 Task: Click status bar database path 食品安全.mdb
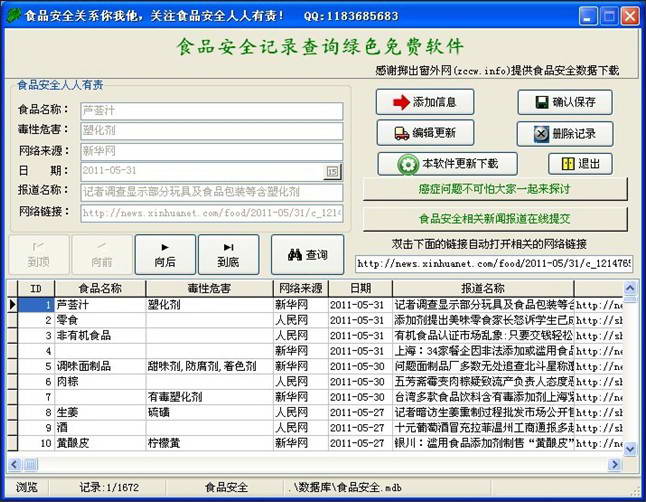click(344, 488)
